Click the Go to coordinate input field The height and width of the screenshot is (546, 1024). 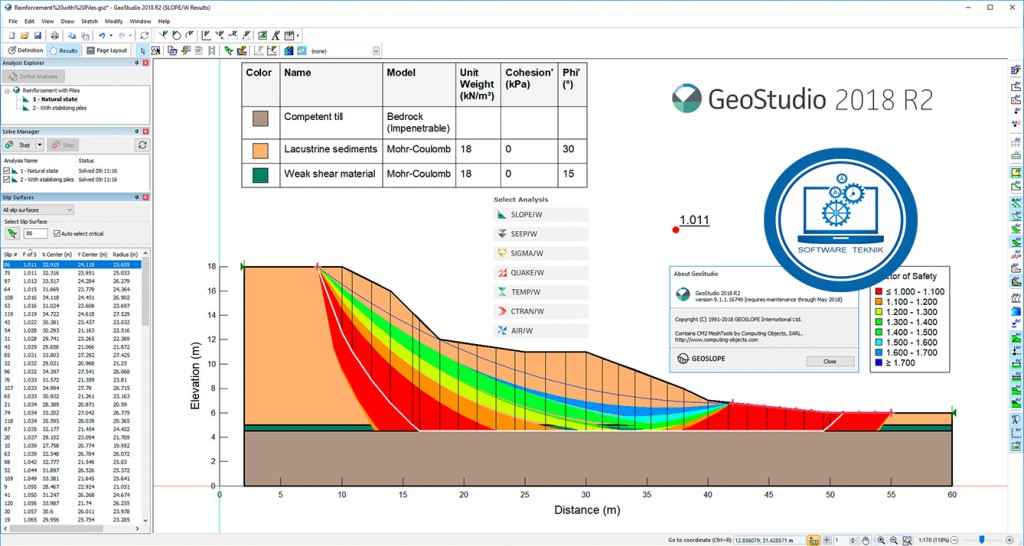pos(769,540)
